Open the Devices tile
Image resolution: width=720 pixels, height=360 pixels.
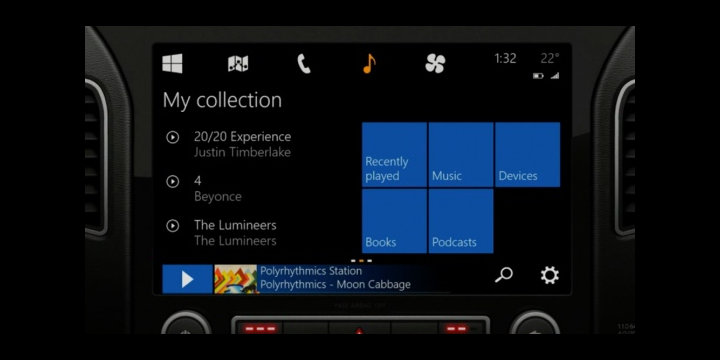click(x=528, y=154)
